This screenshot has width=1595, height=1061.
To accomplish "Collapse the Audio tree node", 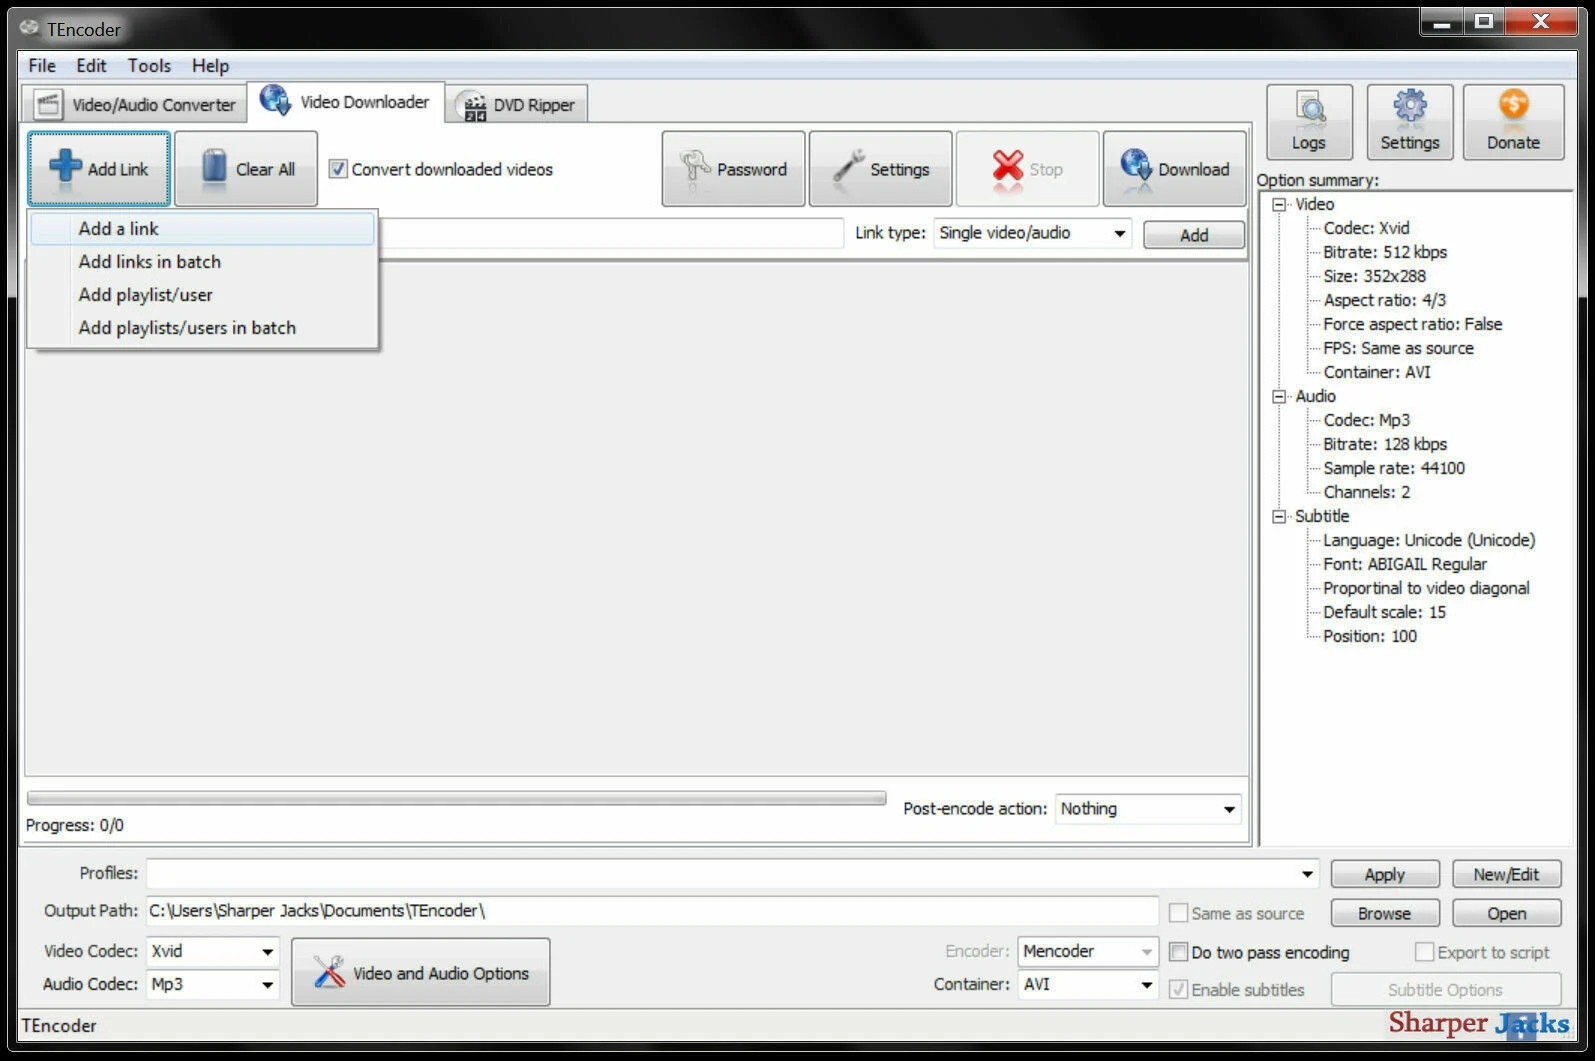I will click(1279, 396).
